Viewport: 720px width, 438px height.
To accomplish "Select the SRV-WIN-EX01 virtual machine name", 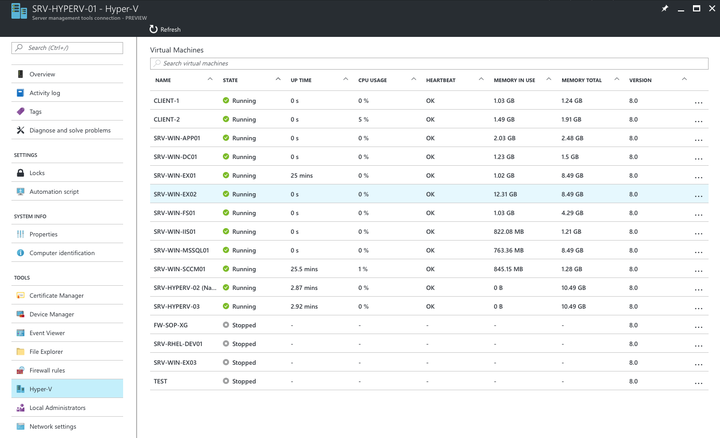I will 174,175.
